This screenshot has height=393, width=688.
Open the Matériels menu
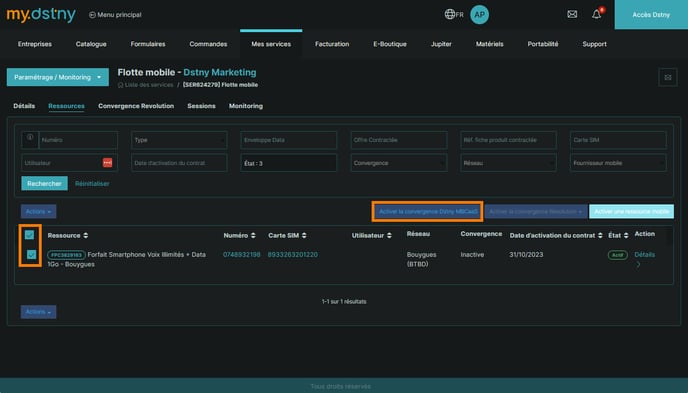coord(490,44)
